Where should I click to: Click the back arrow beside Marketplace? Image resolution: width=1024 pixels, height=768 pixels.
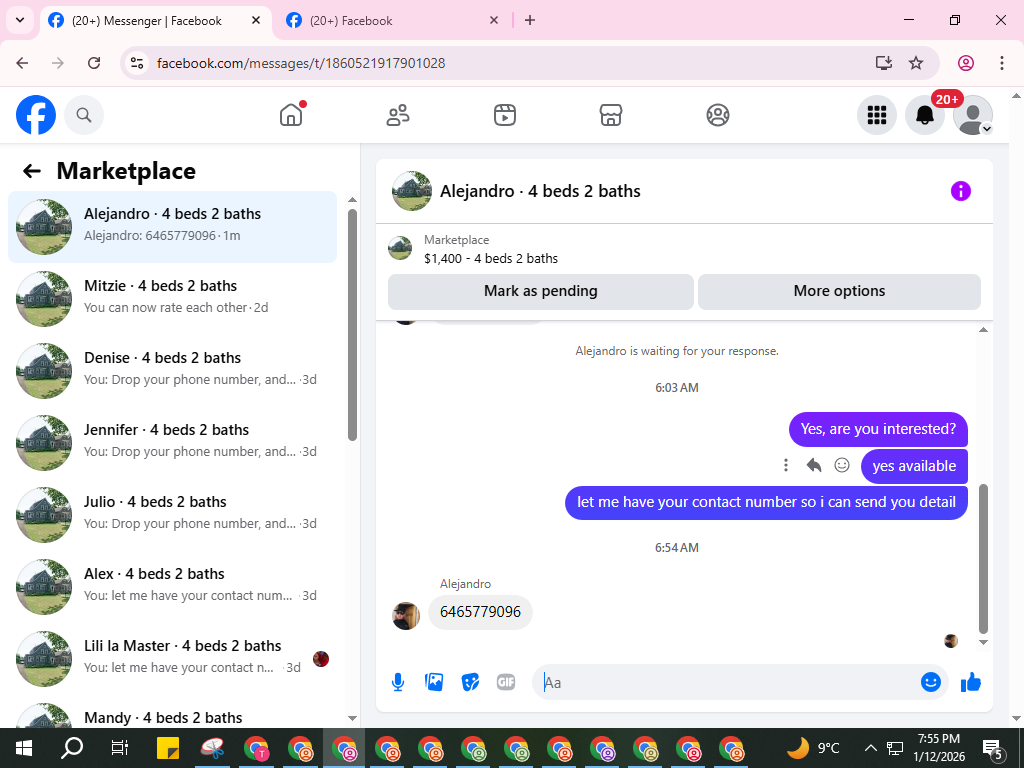click(x=32, y=171)
